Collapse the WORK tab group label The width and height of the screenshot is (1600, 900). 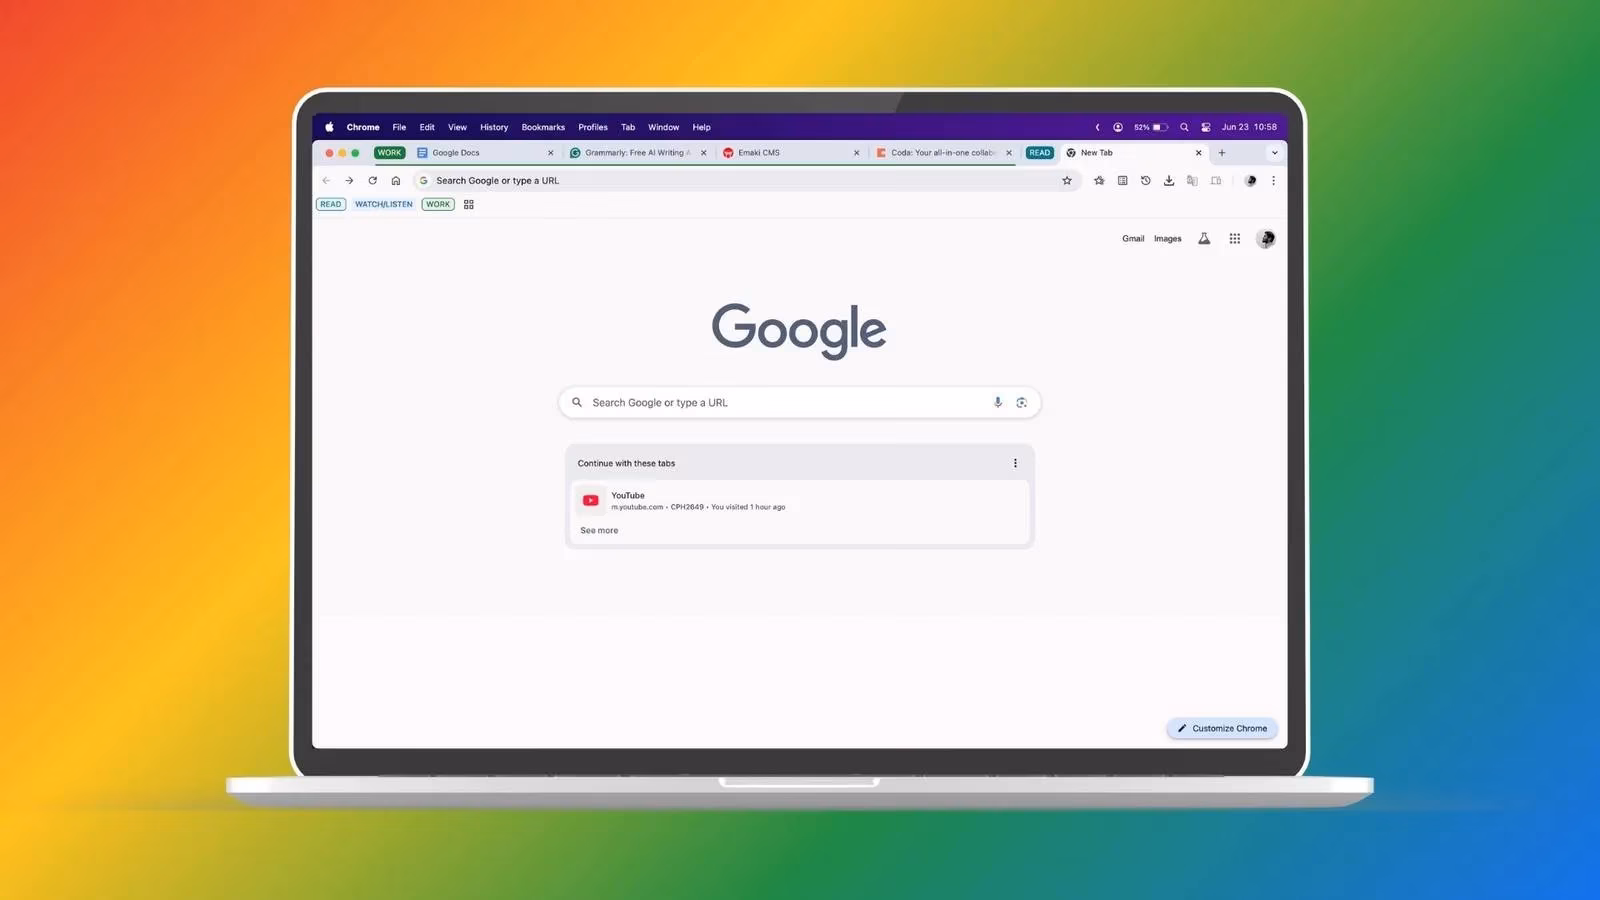pos(389,153)
